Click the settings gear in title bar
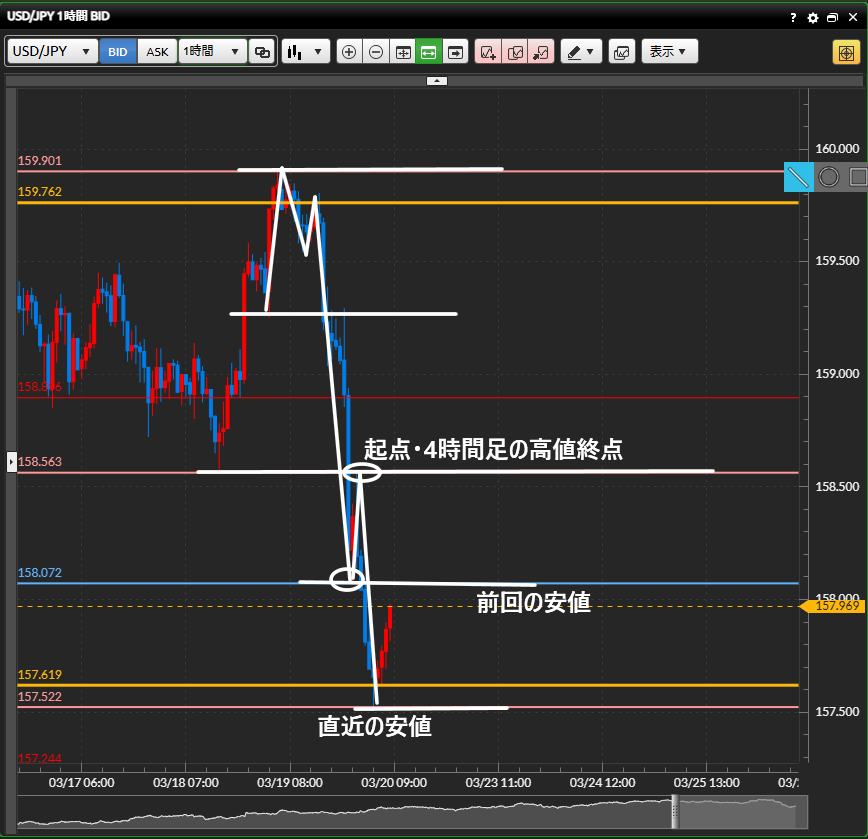Image resolution: width=868 pixels, height=839 pixels. (x=812, y=18)
